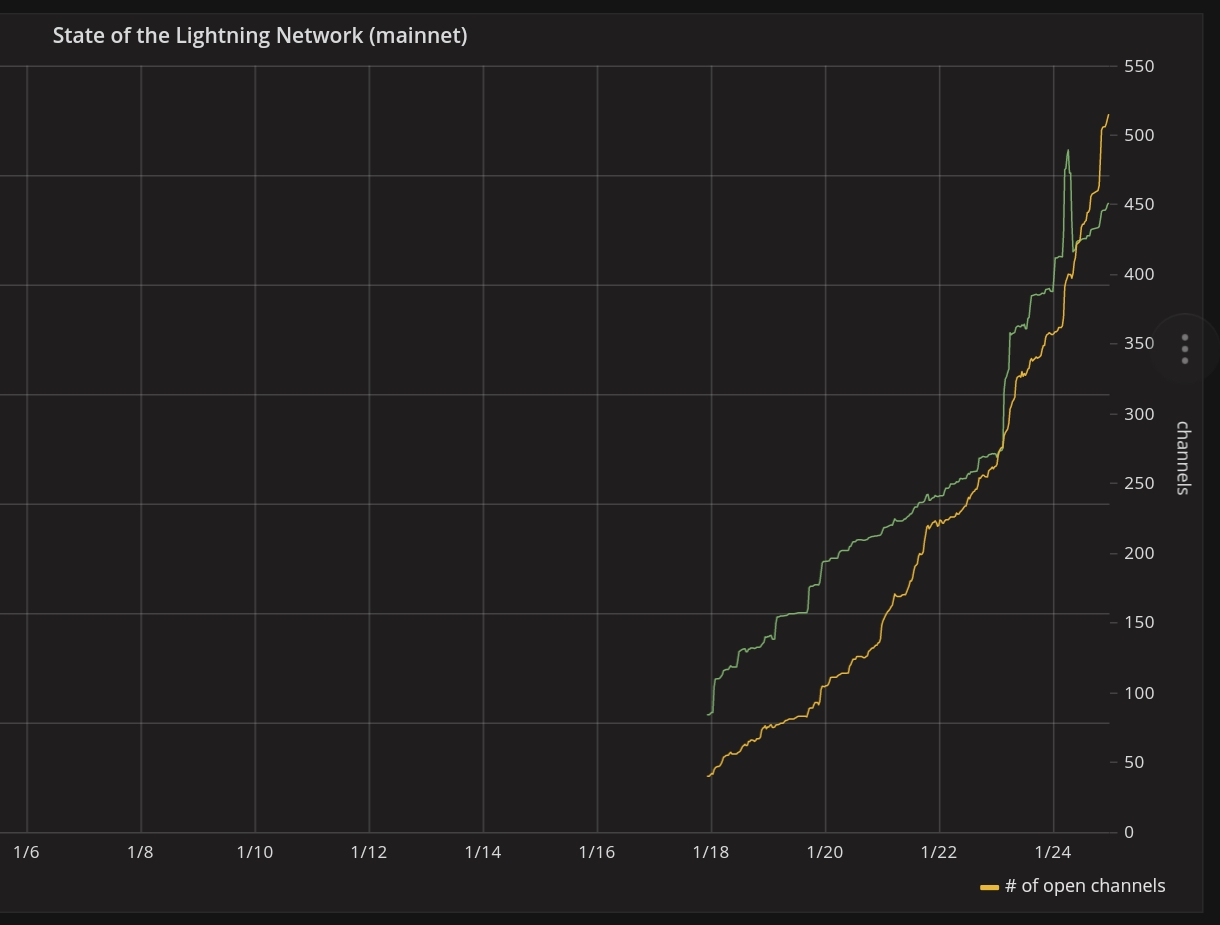Click the green line's spike near 1/24
The height and width of the screenshot is (925, 1220).
coord(1068,152)
